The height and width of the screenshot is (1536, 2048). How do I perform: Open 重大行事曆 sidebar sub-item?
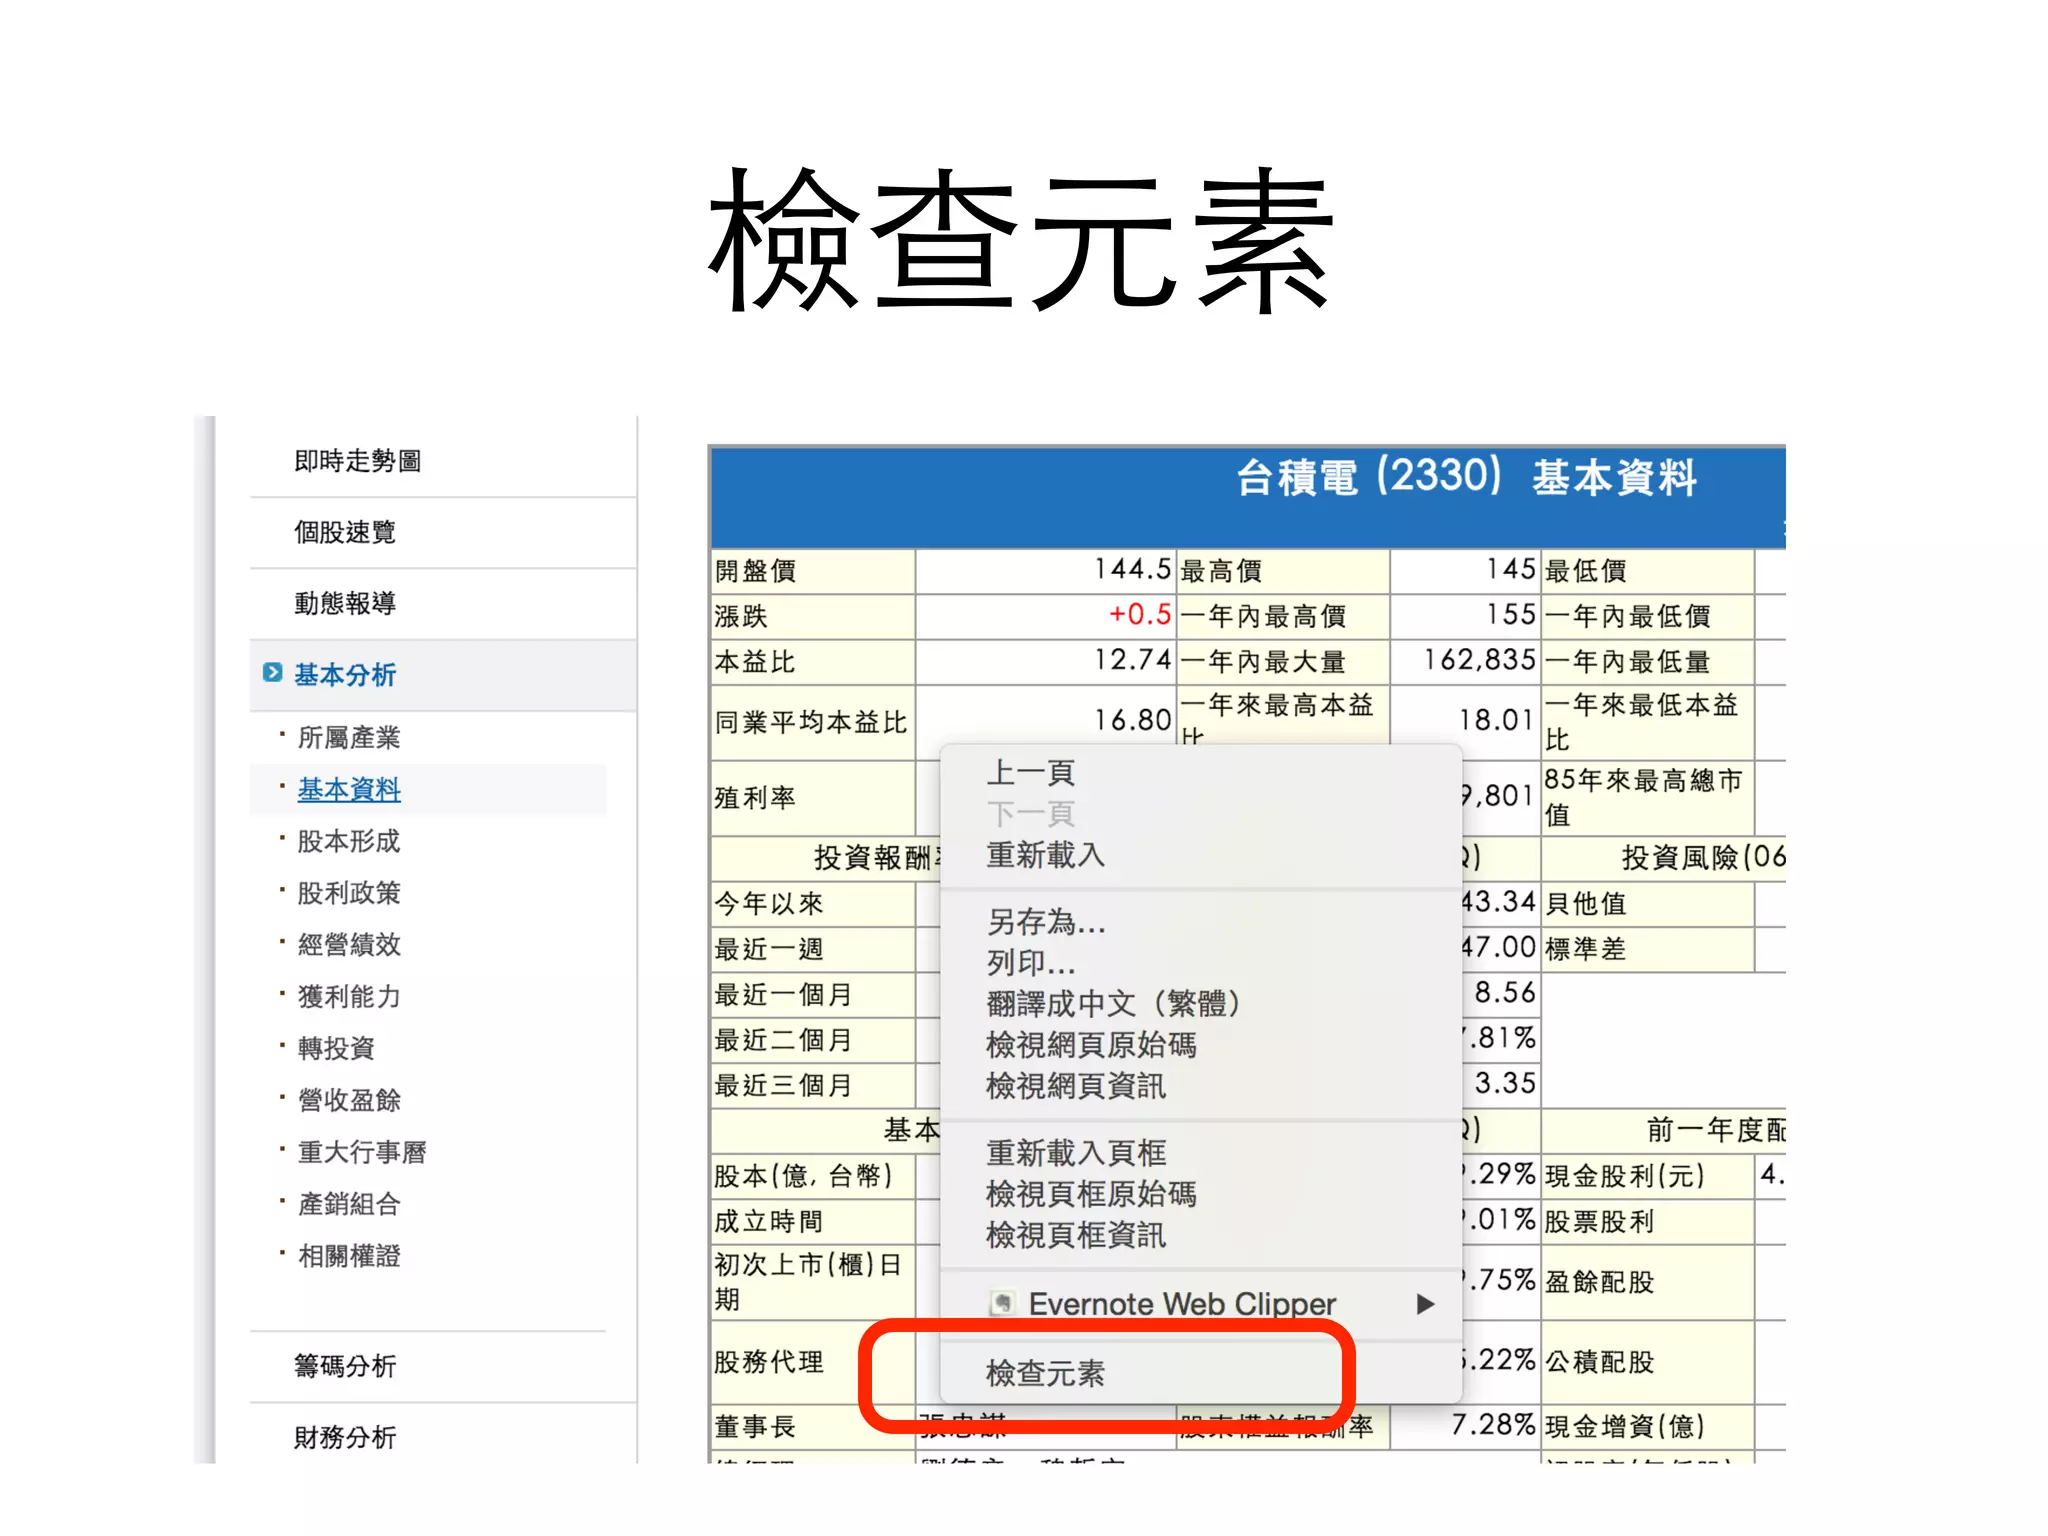coord(361,1152)
